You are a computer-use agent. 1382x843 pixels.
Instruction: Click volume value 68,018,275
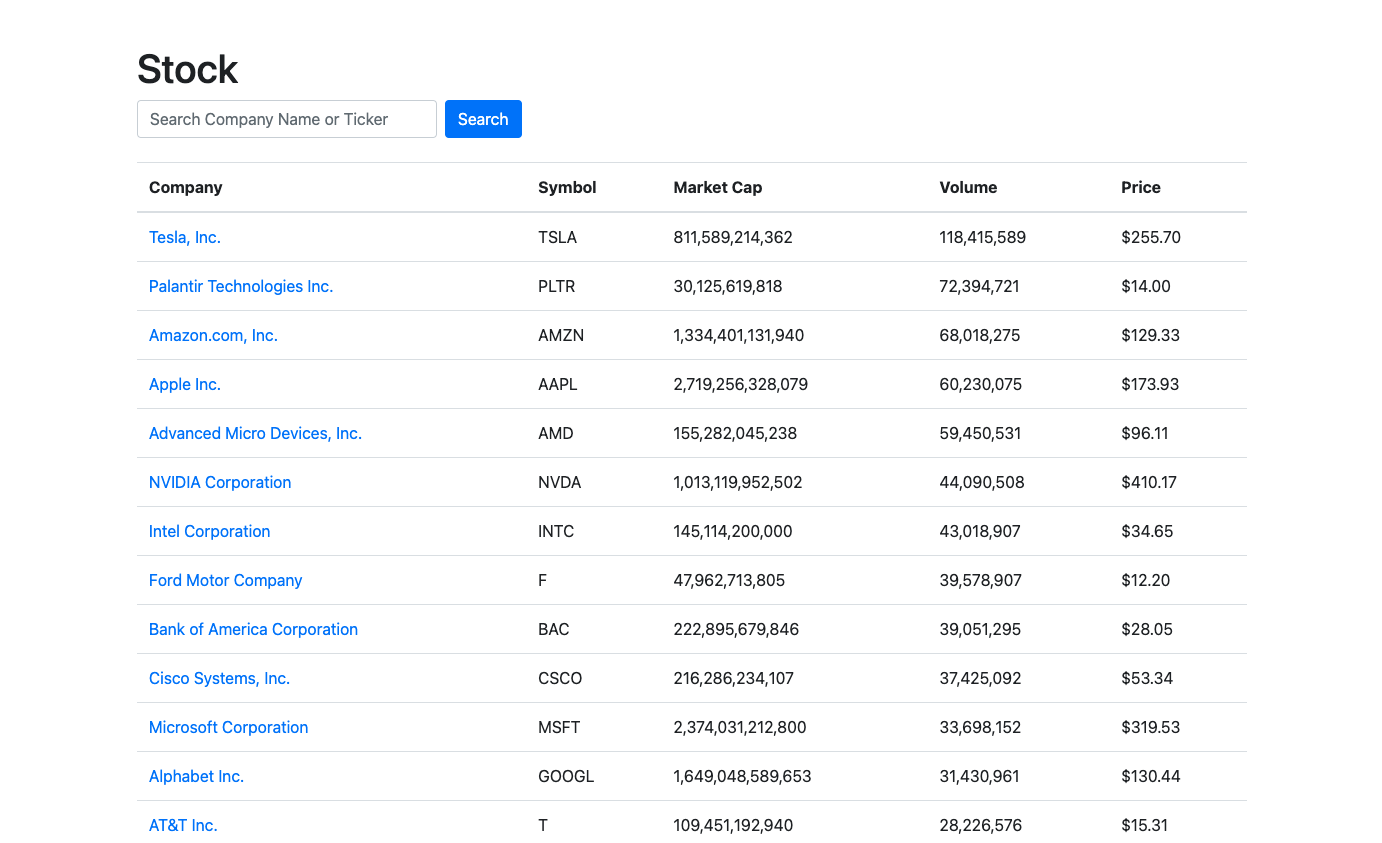pos(980,335)
